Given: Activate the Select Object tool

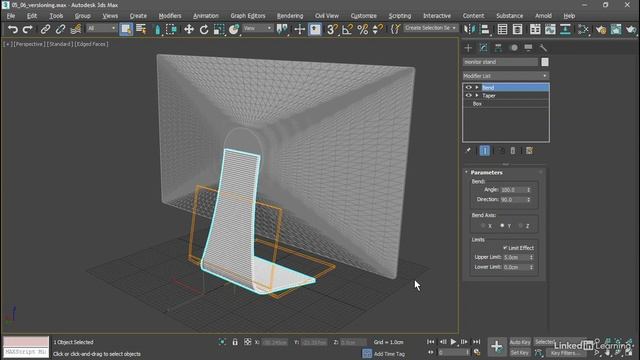Looking at the screenshot, I should pyautogui.click(x=126, y=29).
